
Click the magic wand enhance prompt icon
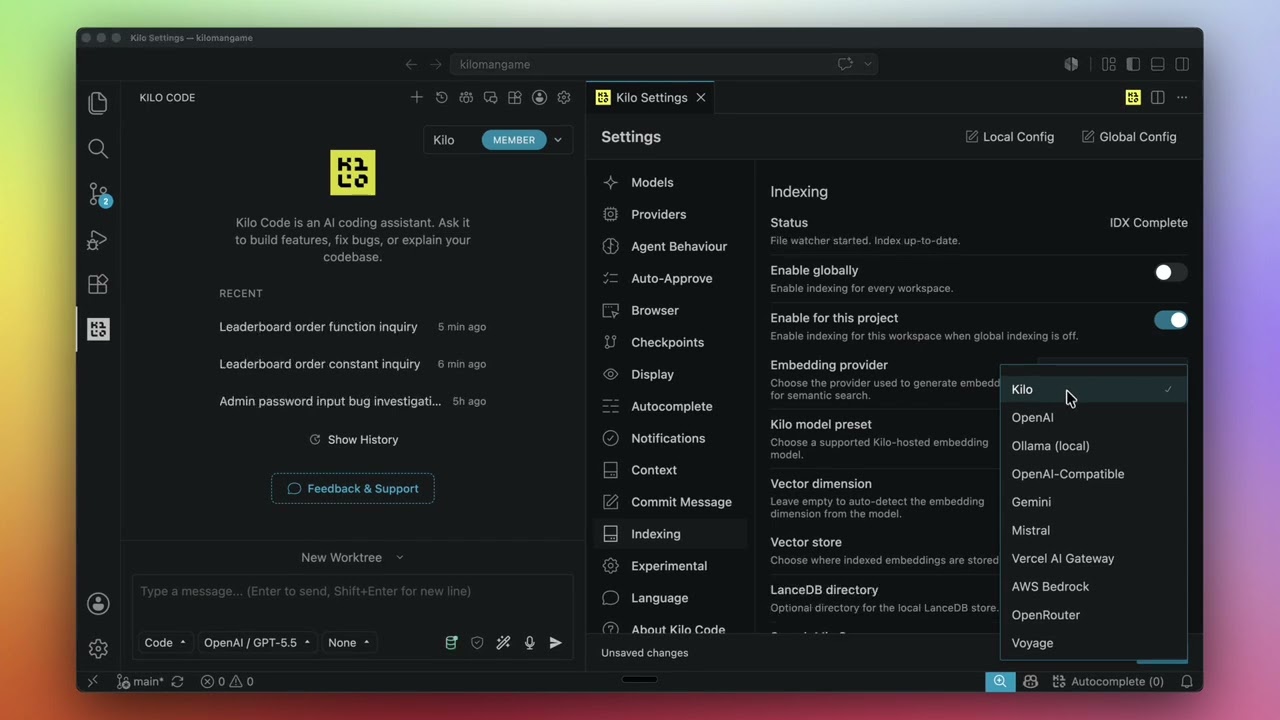click(503, 643)
